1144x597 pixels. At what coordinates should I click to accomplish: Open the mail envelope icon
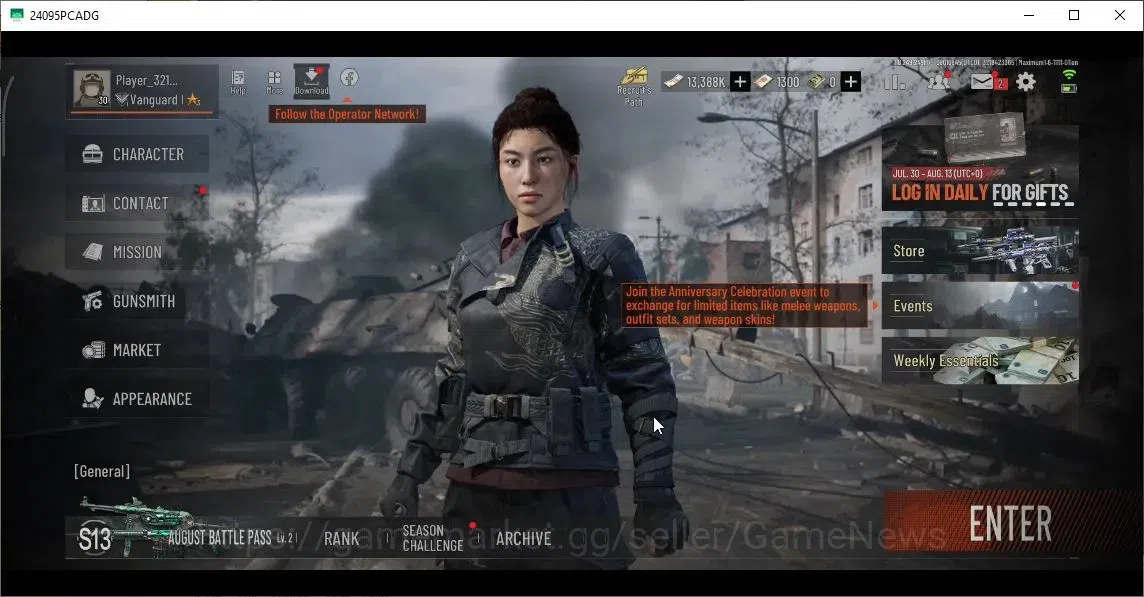click(982, 82)
